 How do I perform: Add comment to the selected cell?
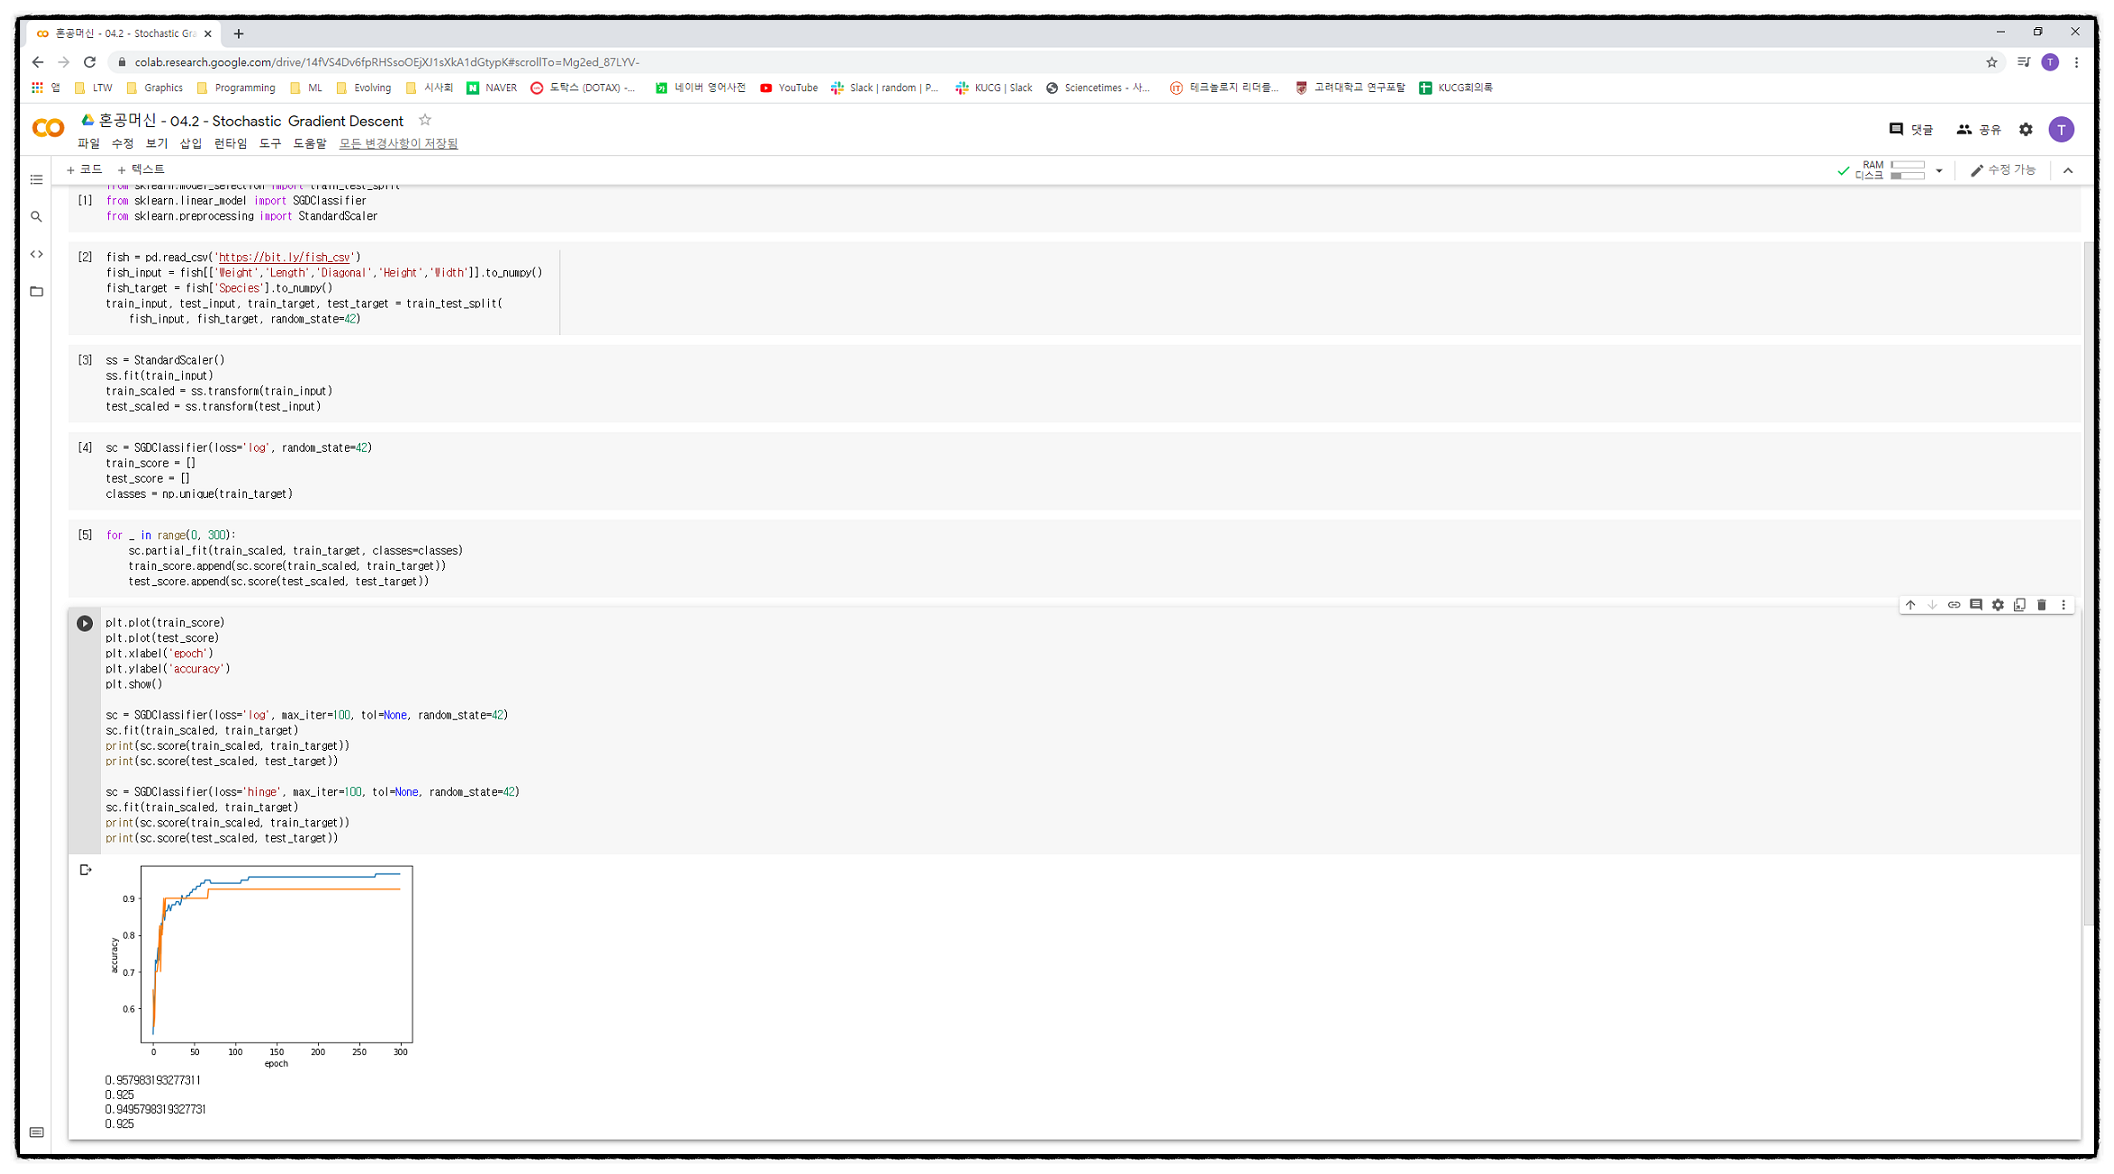pos(1976,605)
